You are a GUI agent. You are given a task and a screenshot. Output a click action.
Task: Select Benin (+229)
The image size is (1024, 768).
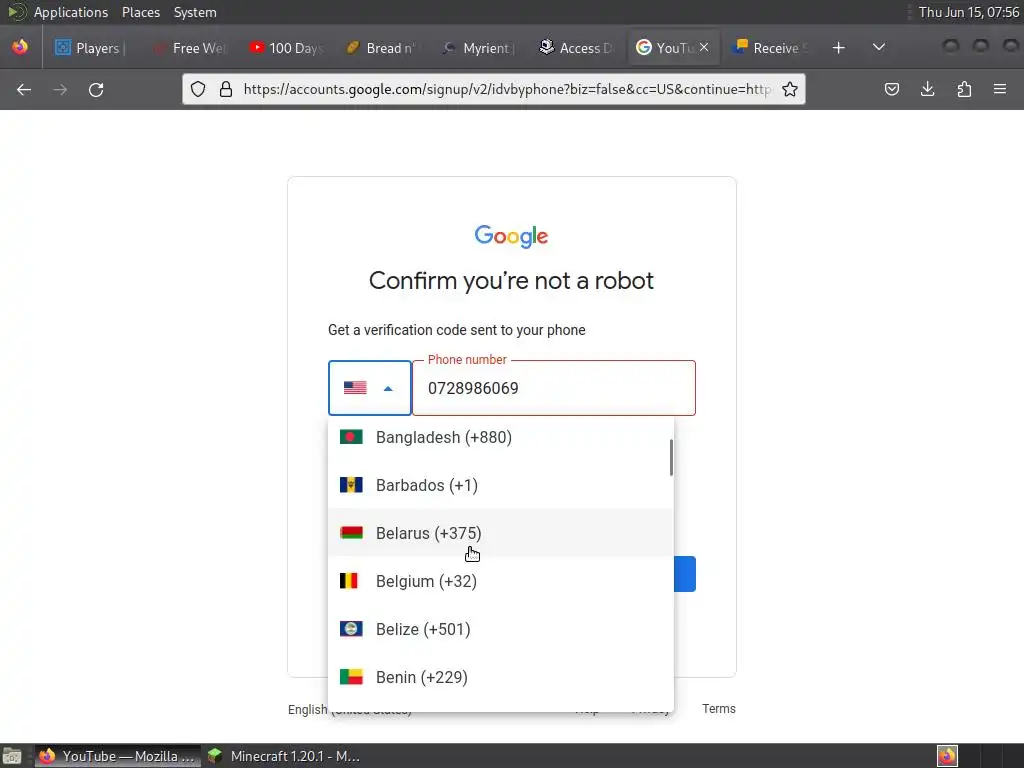(x=500, y=677)
